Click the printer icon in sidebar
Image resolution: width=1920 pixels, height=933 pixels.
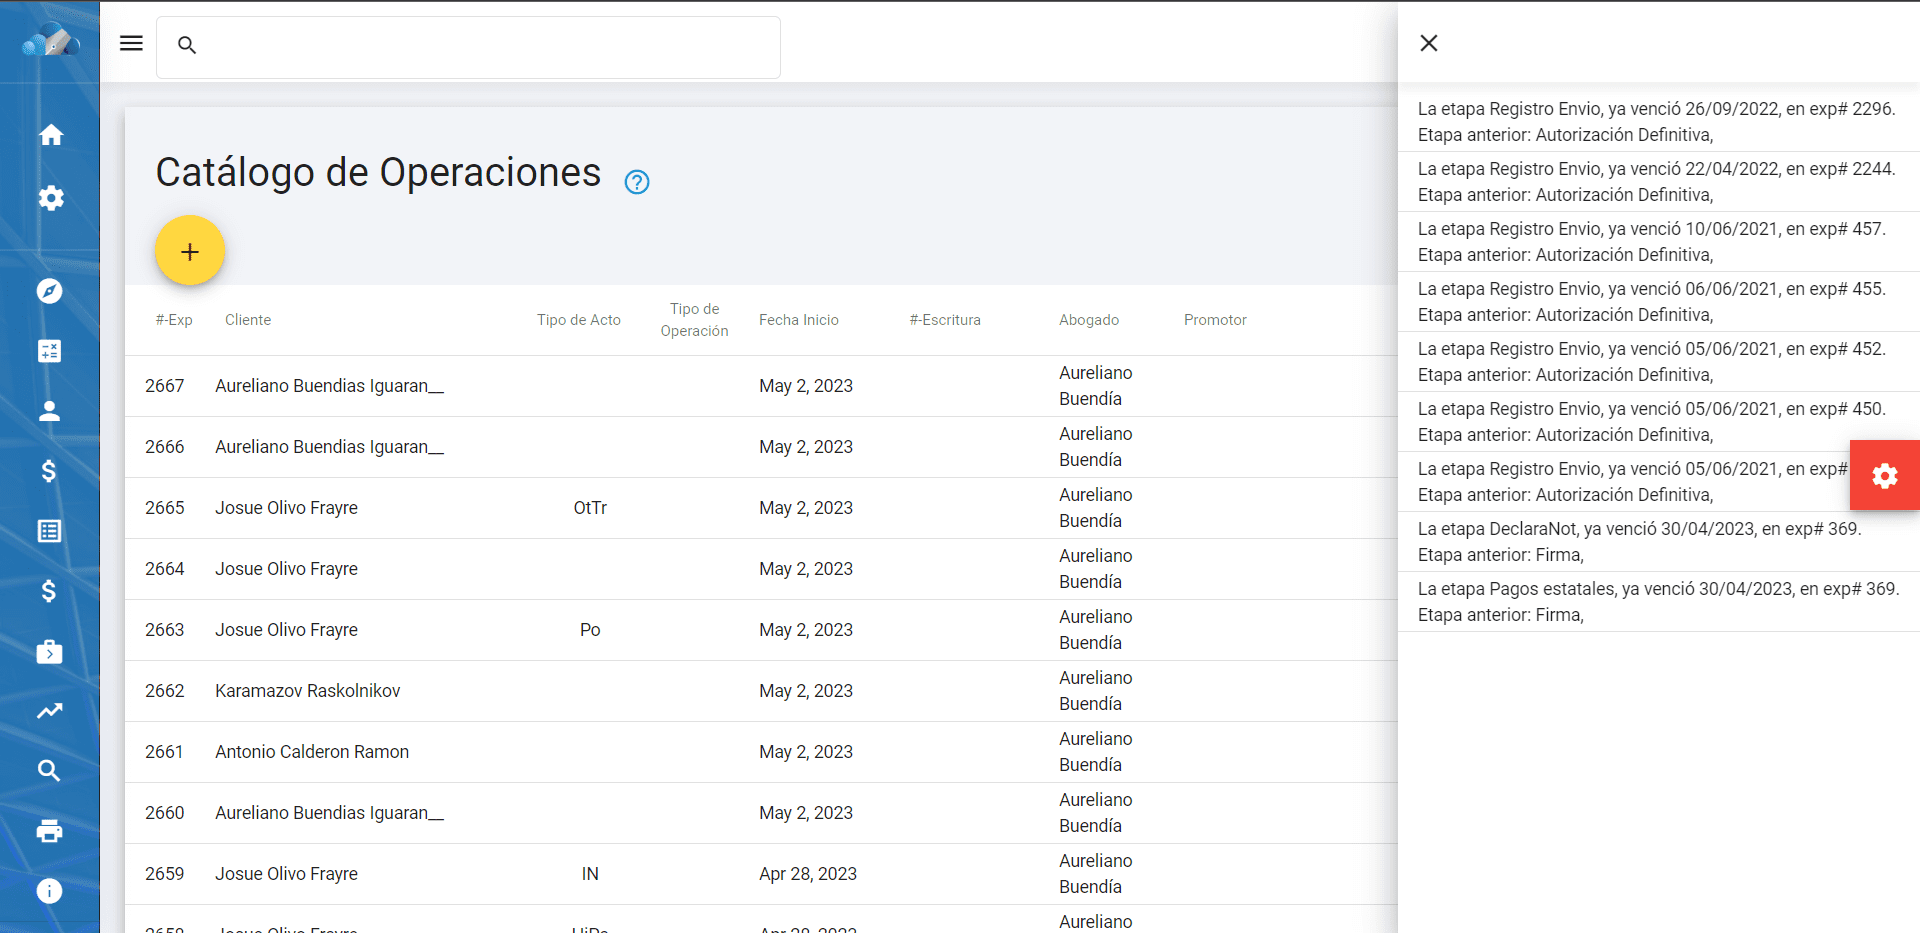pyautogui.click(x=50, y=831)
